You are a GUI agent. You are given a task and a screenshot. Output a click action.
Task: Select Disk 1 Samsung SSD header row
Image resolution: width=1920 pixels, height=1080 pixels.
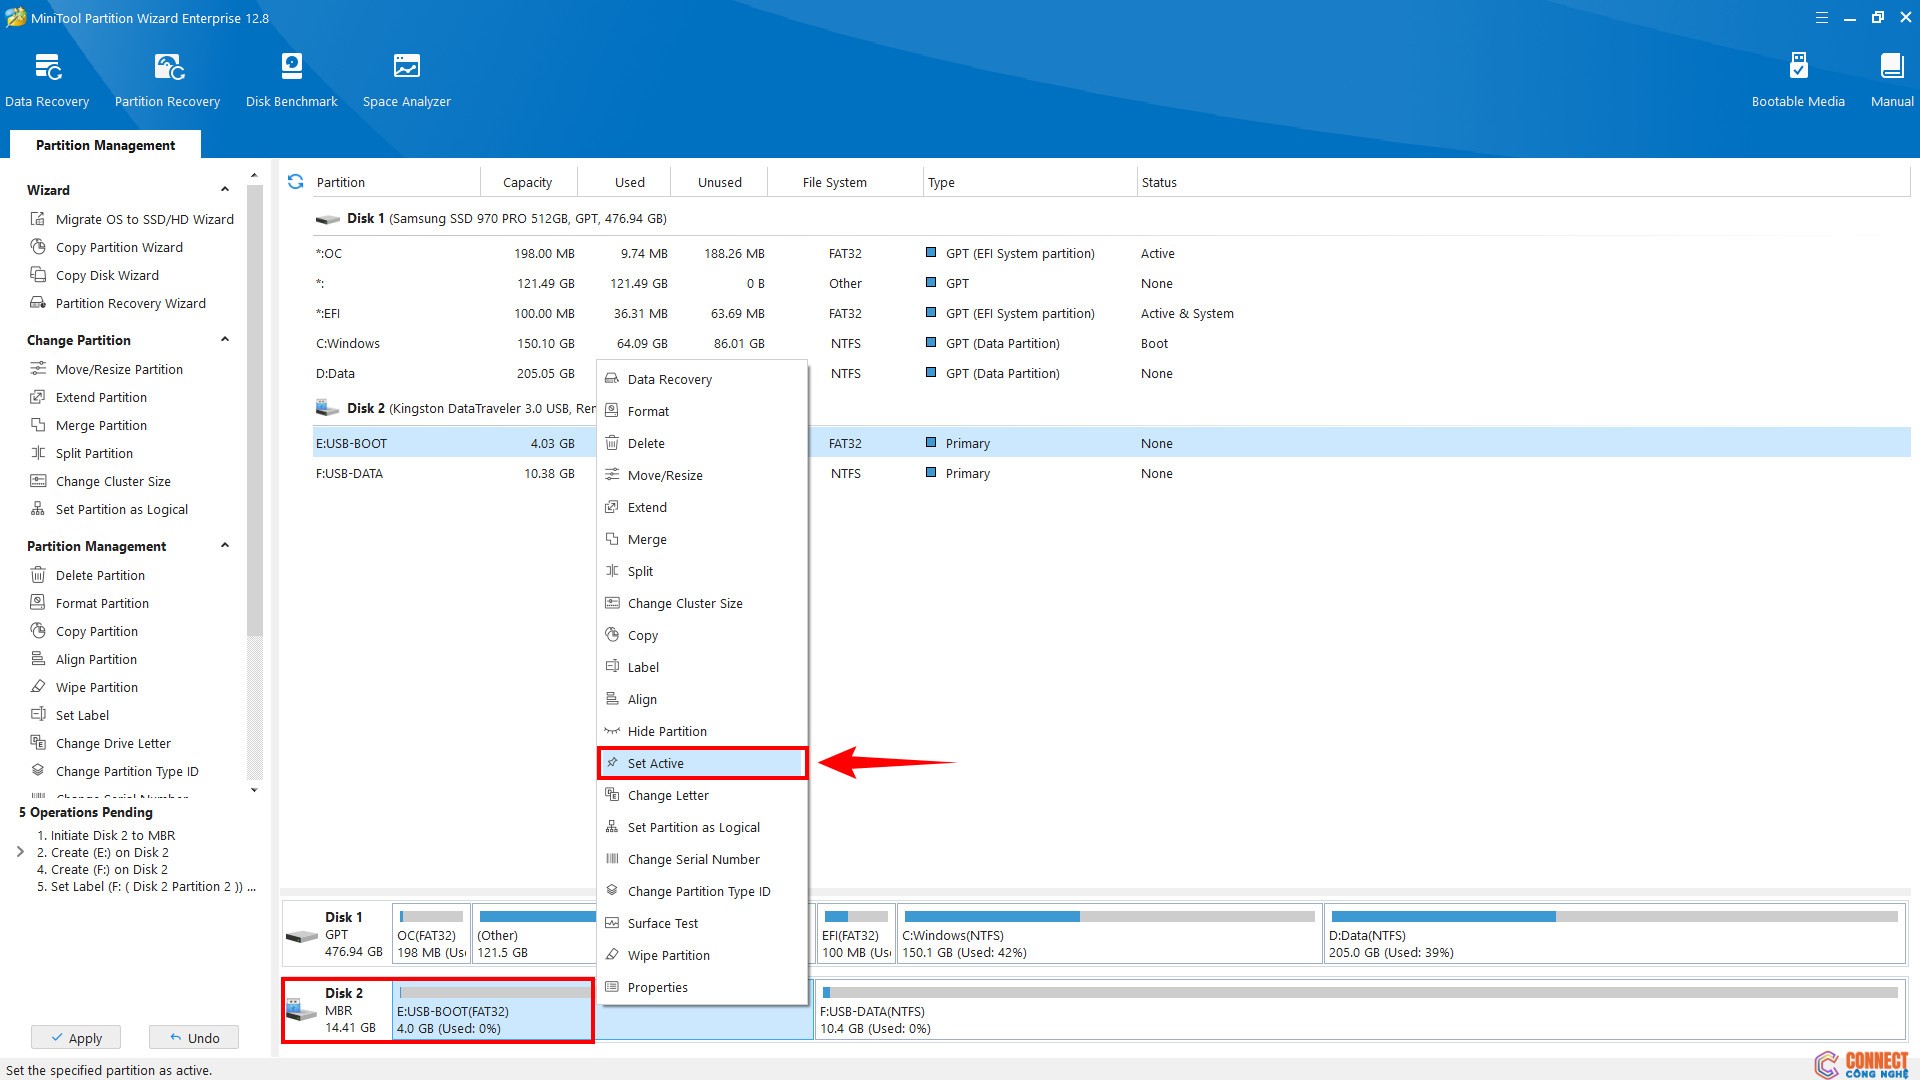point(1111,218)
